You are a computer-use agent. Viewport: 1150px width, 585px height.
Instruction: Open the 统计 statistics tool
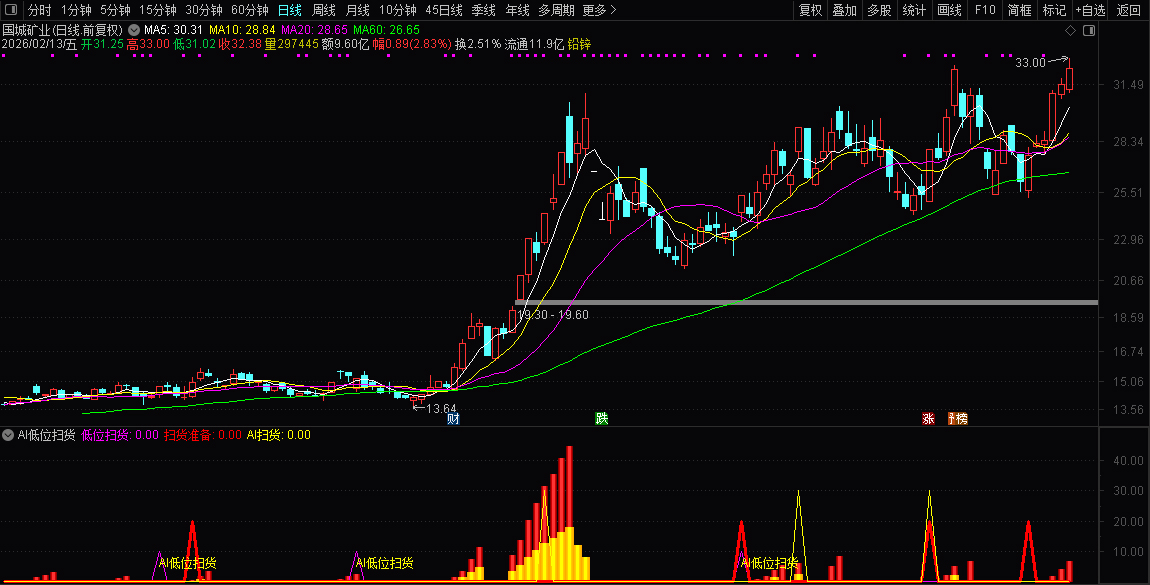[x=914, y=10]
